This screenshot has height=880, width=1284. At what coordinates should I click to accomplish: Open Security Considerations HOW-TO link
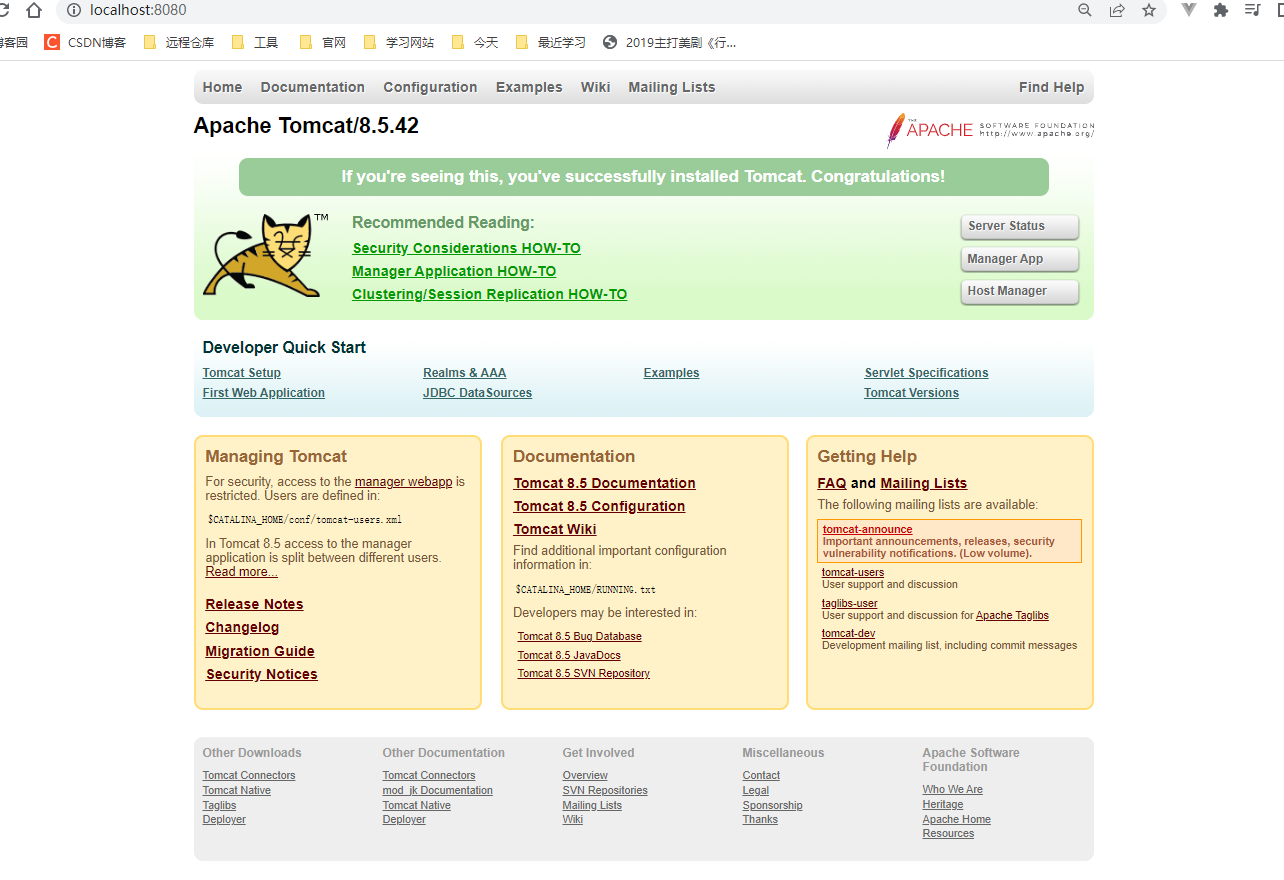click(466, 248)
